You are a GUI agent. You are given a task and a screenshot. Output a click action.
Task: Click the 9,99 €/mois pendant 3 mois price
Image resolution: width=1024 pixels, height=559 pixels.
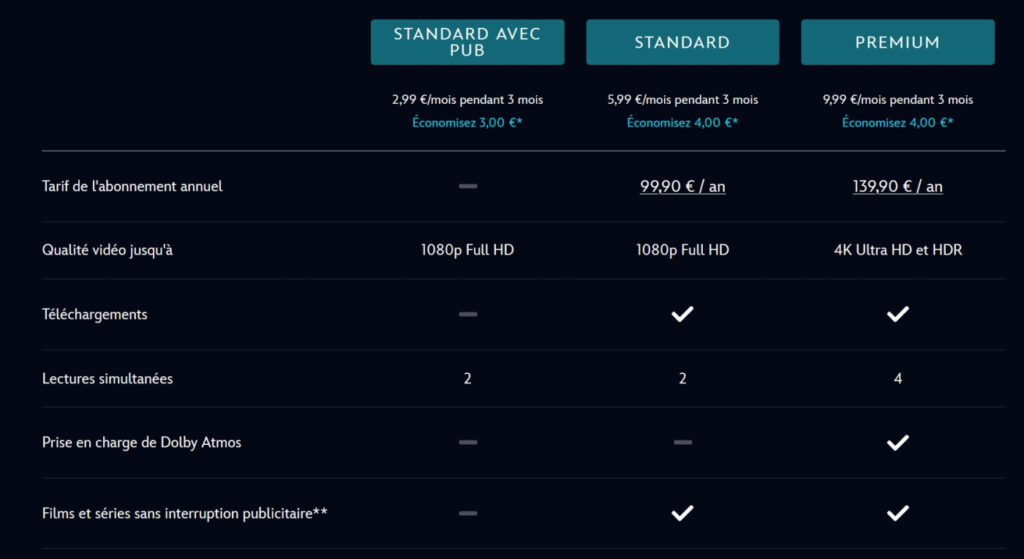897,100
